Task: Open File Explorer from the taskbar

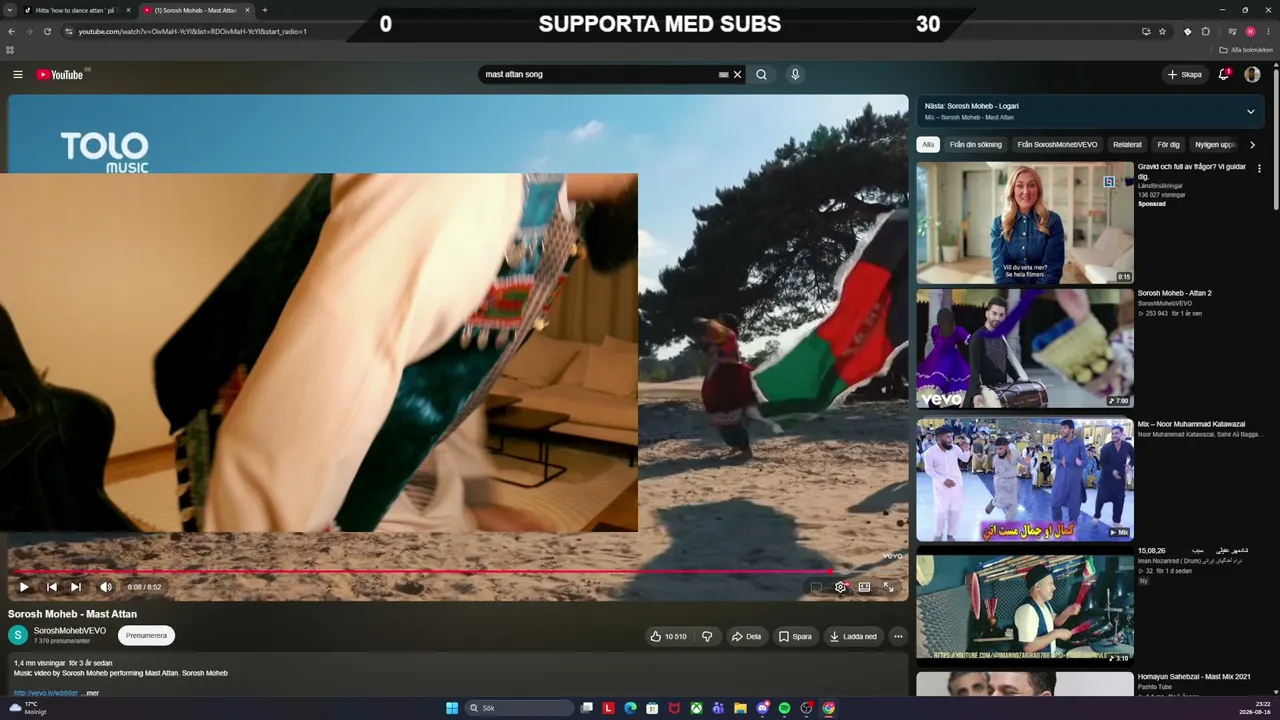Action: point(740,708)
